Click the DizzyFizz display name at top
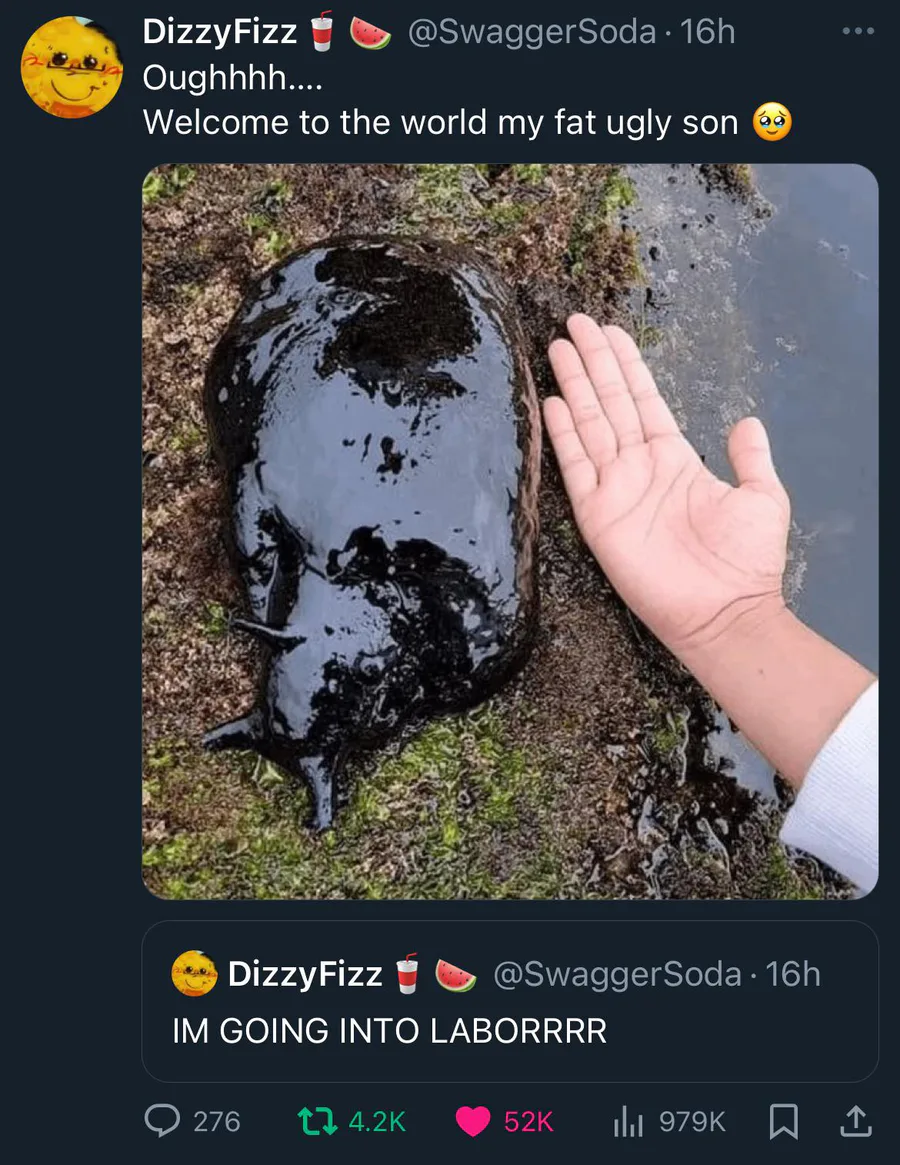 point(219,32)
